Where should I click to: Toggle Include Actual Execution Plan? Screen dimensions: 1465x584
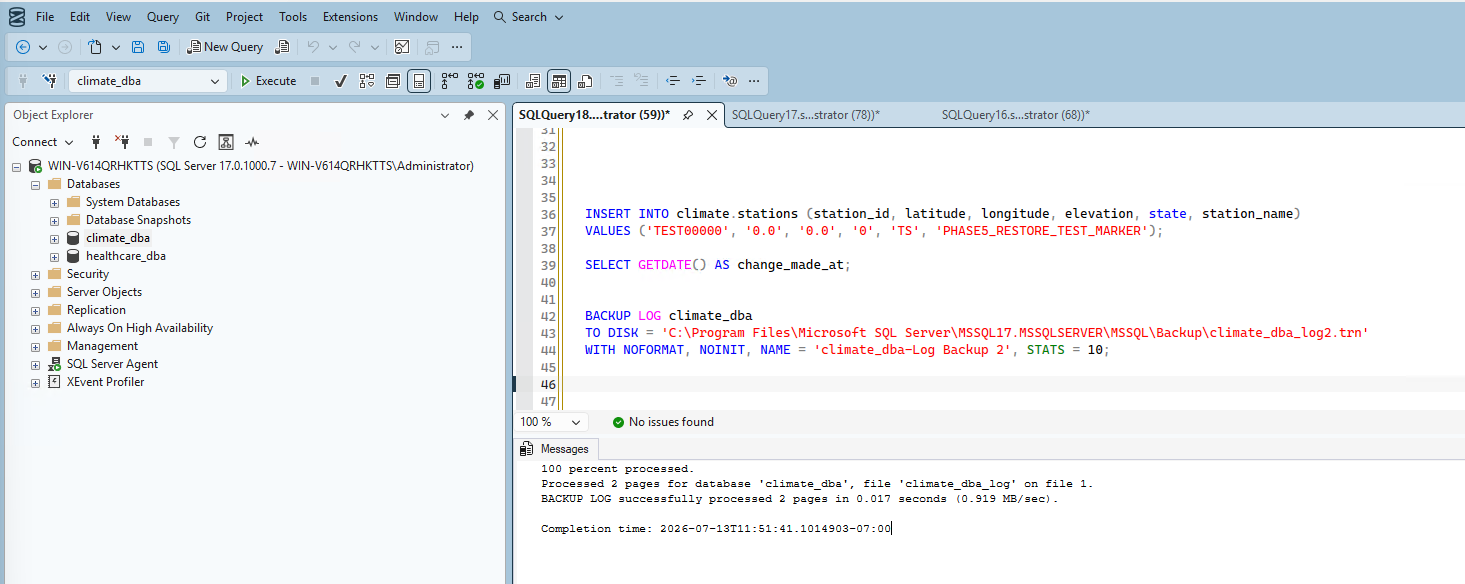click(x=449, y=81)
